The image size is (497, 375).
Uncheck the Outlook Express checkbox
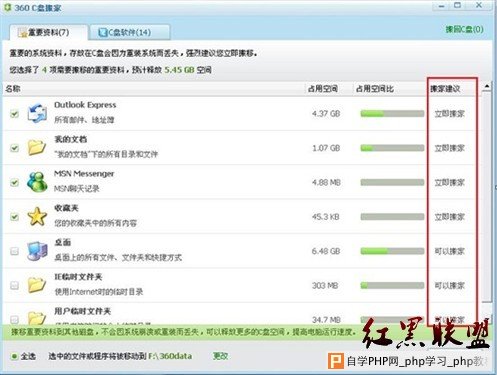[14, 114]
